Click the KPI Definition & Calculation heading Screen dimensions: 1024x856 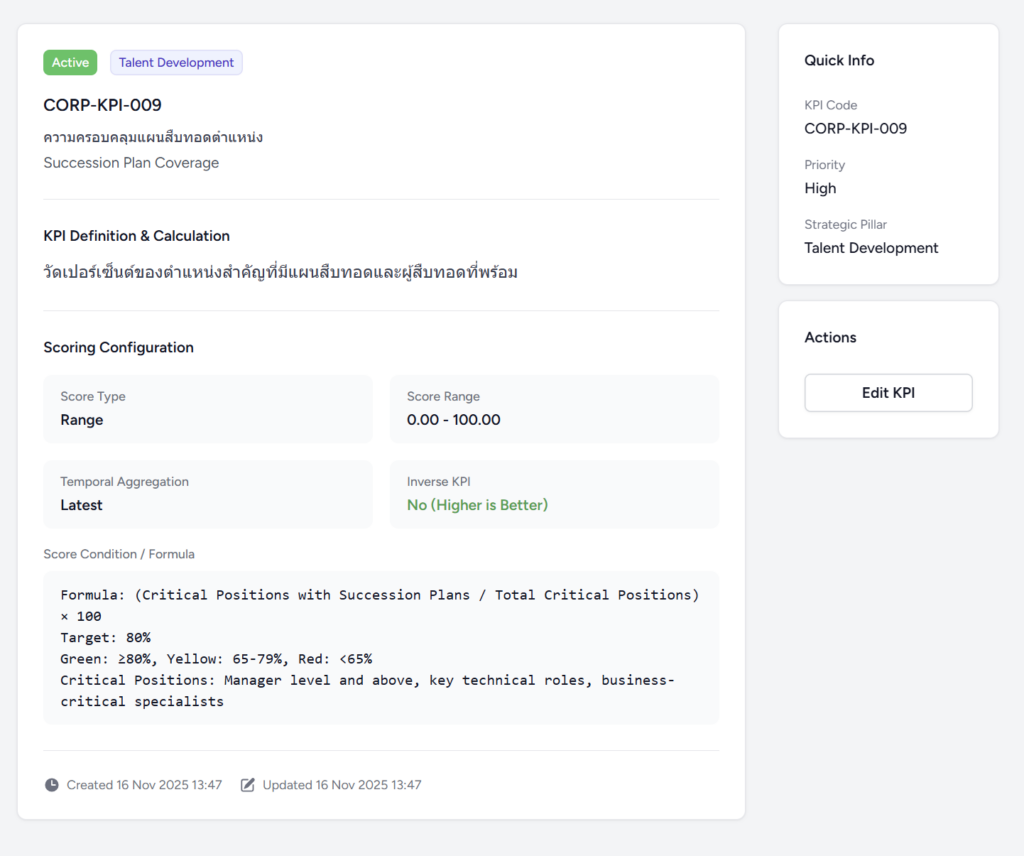click(x=136, y=236)
